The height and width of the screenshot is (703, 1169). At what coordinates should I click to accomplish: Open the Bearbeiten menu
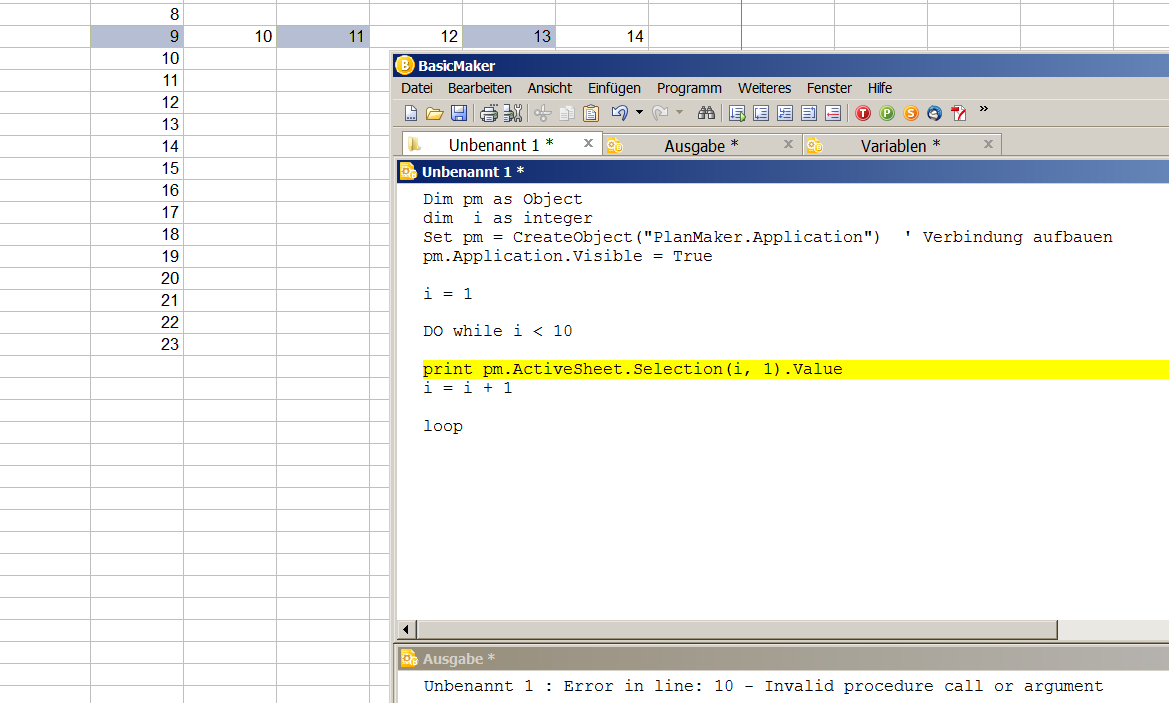coord(479,88)
